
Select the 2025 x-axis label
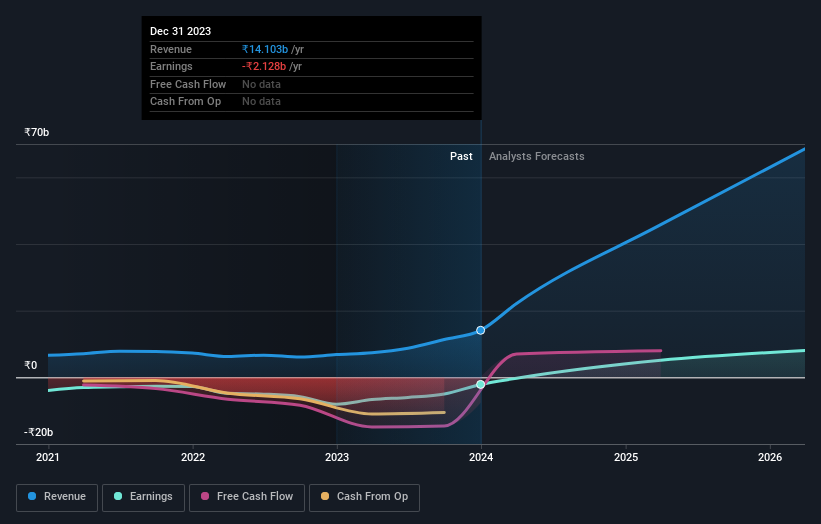coord(626,457)
